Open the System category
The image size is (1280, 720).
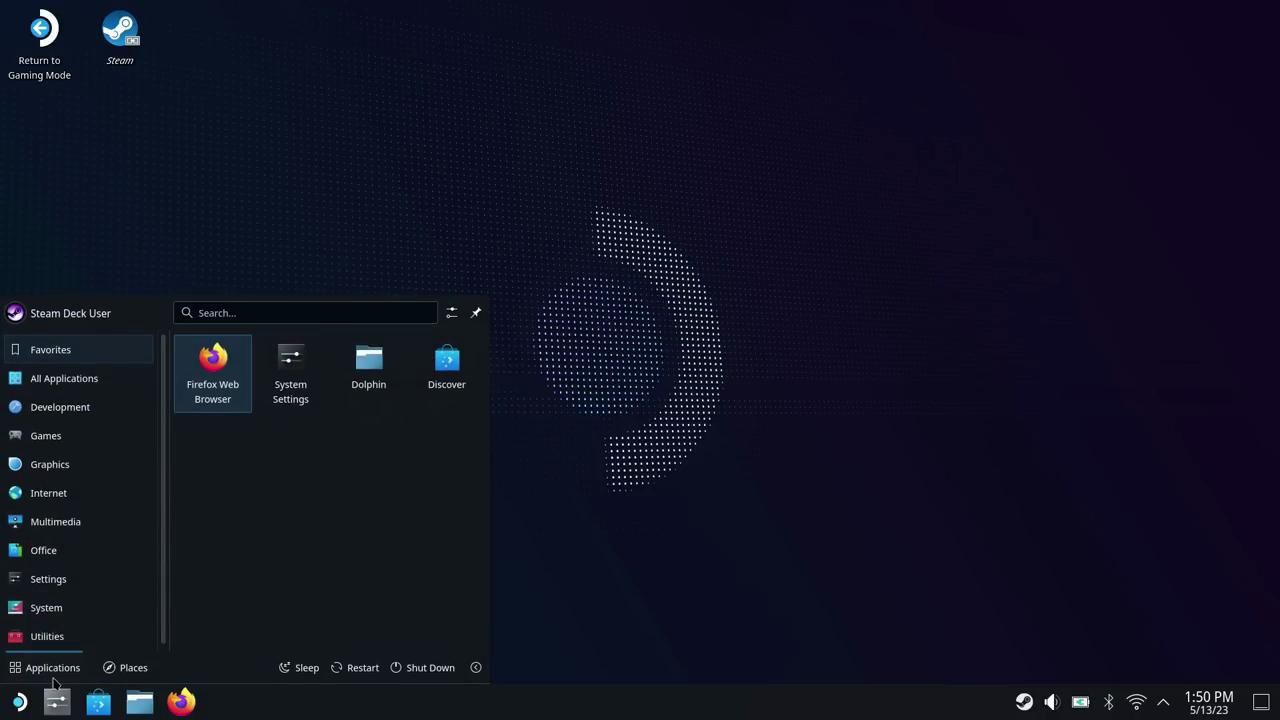(x=80, y=608)
